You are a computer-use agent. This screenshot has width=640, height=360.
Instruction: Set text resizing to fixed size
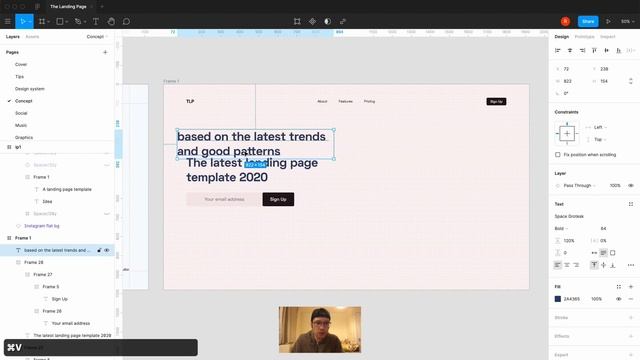coord(613,253)
